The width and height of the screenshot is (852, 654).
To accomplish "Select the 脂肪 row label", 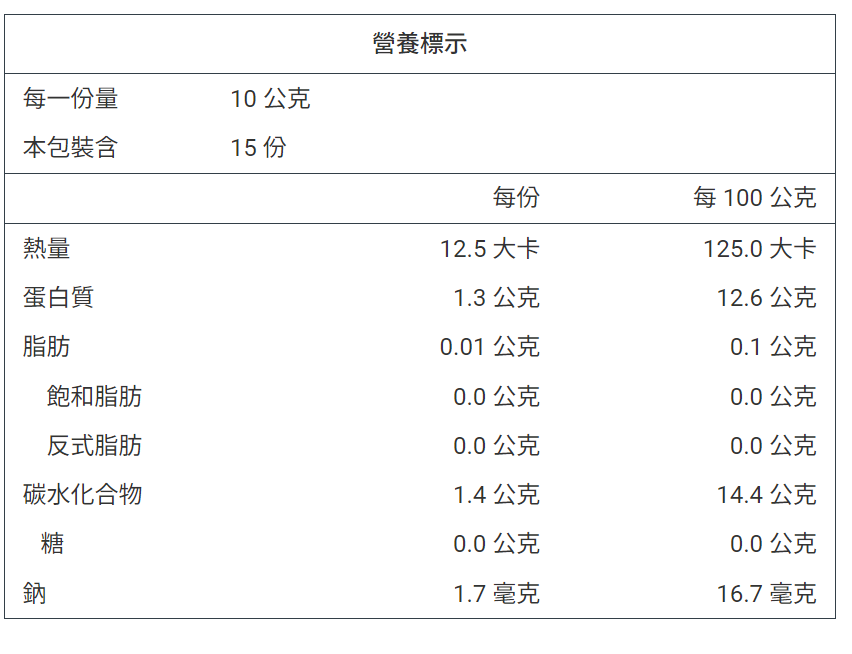I will [x=46, y=347].
